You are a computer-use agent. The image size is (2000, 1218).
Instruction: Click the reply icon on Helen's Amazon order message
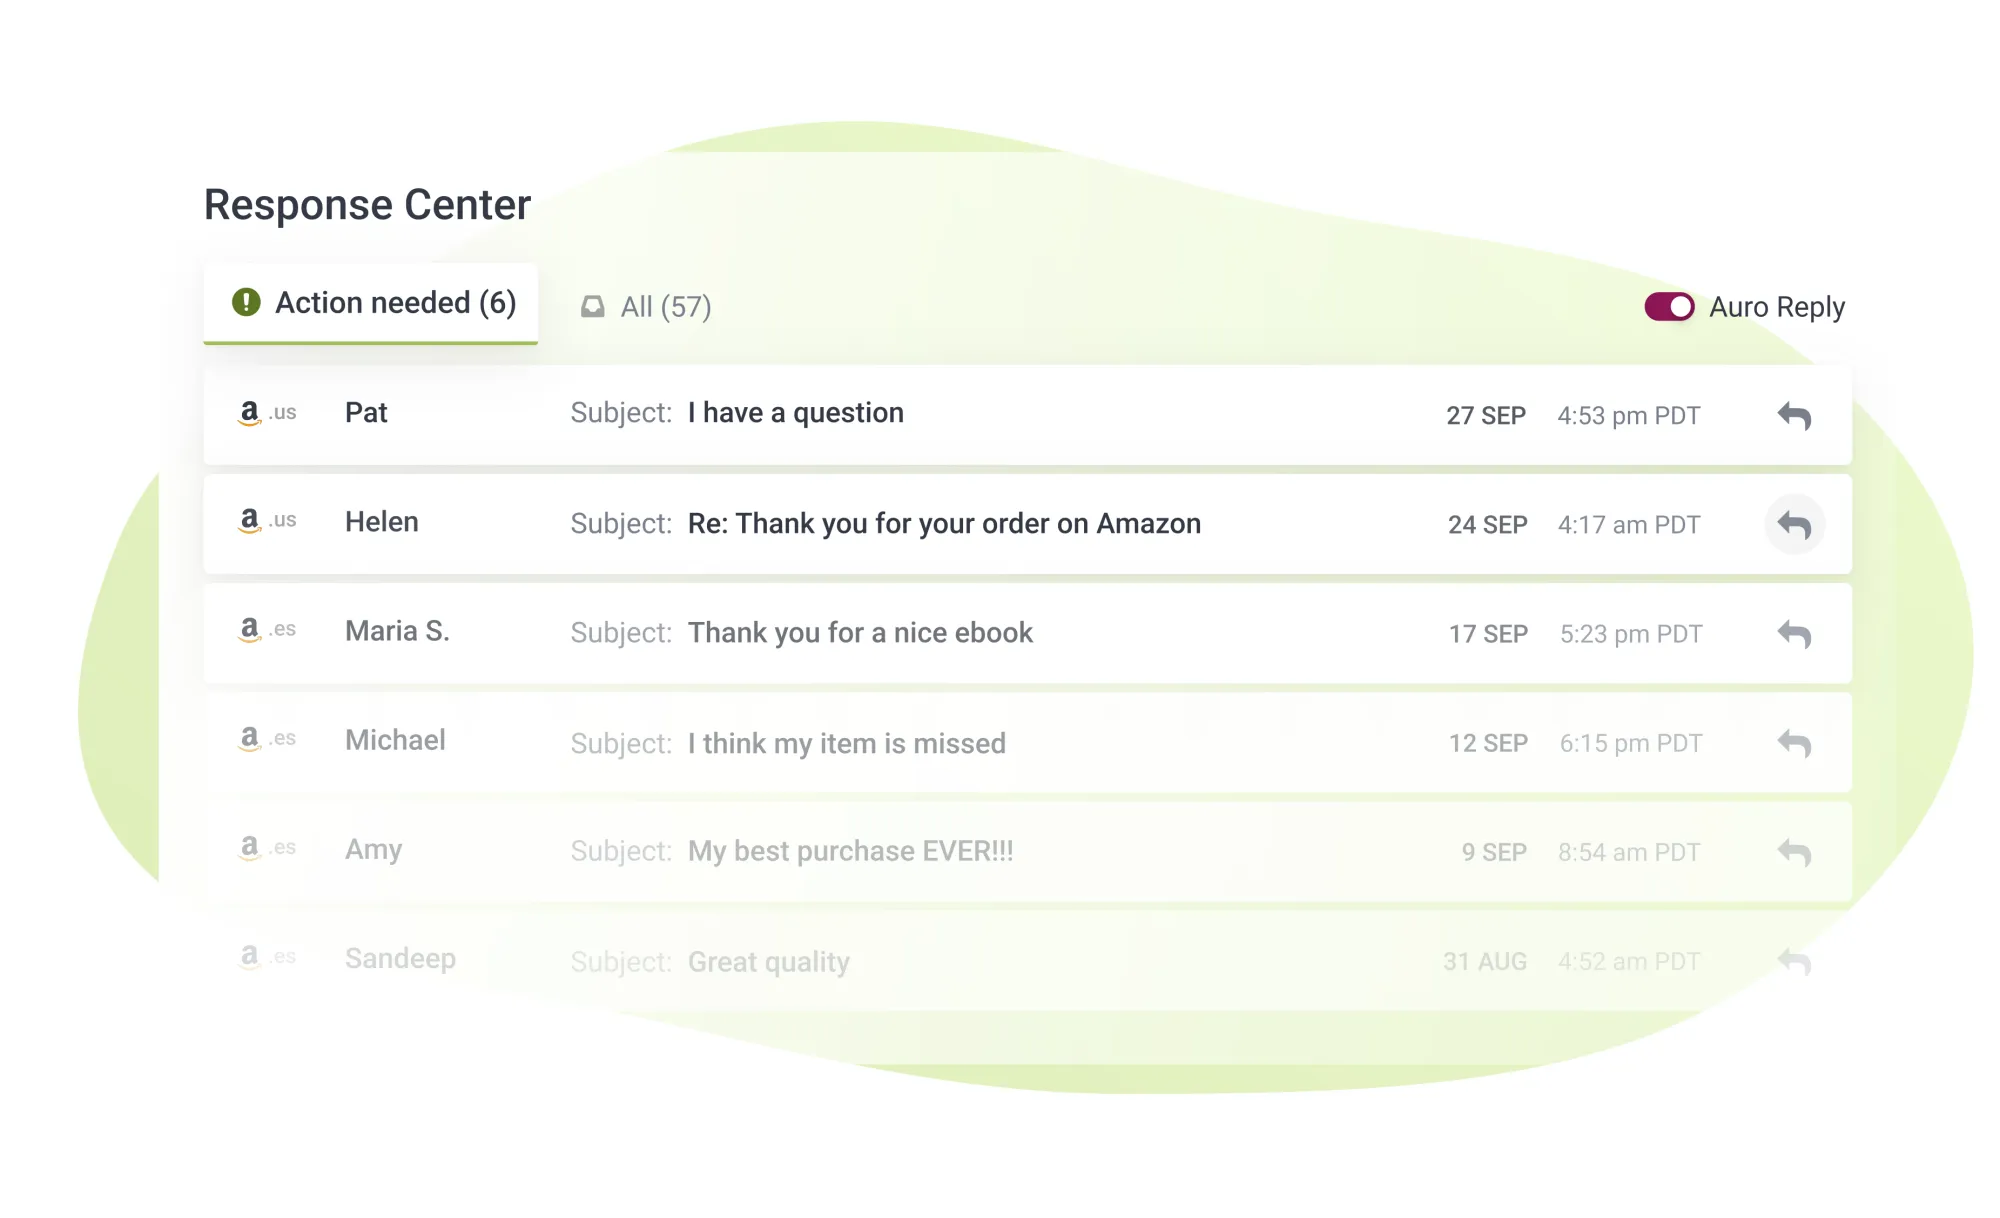(x=1795, y=524)
